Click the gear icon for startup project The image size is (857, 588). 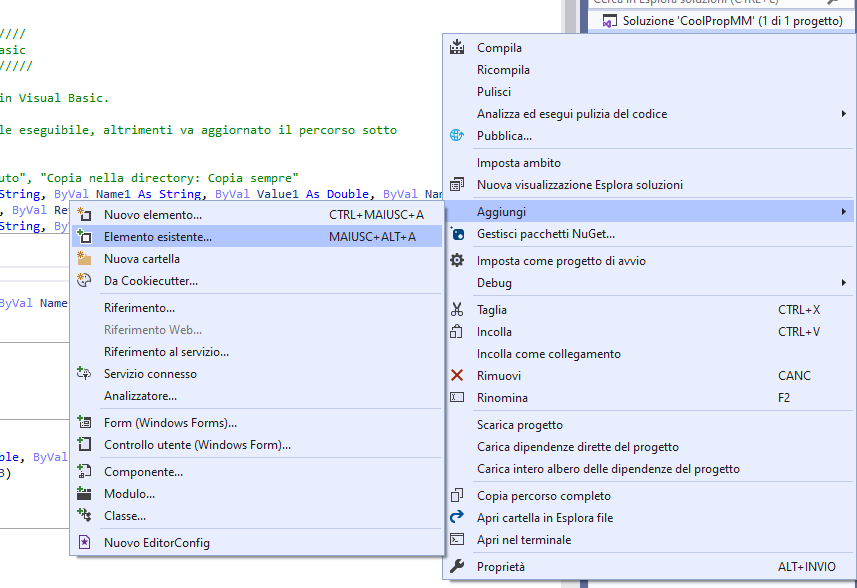tap(457, 260)
